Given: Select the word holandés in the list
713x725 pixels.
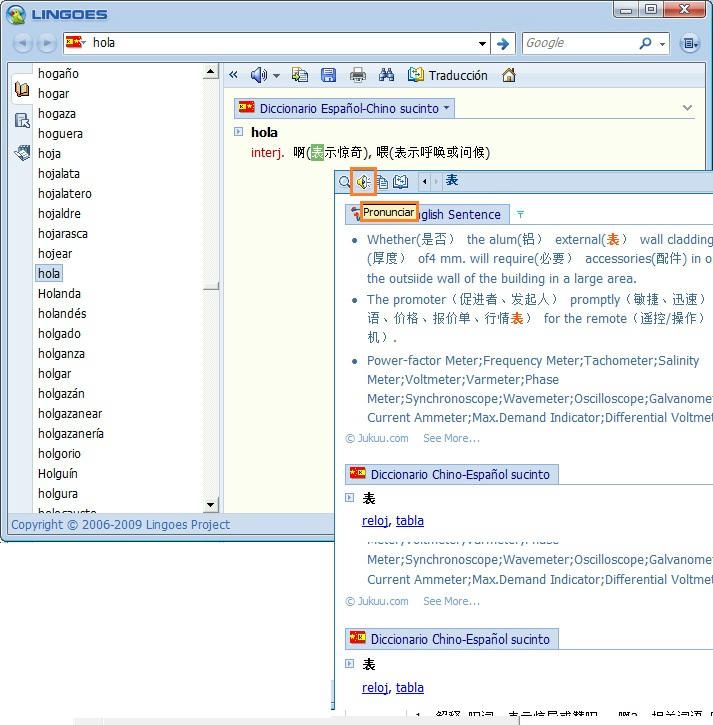Looking at the screenshot, I should pyautogui.click(x=62, y=313).
